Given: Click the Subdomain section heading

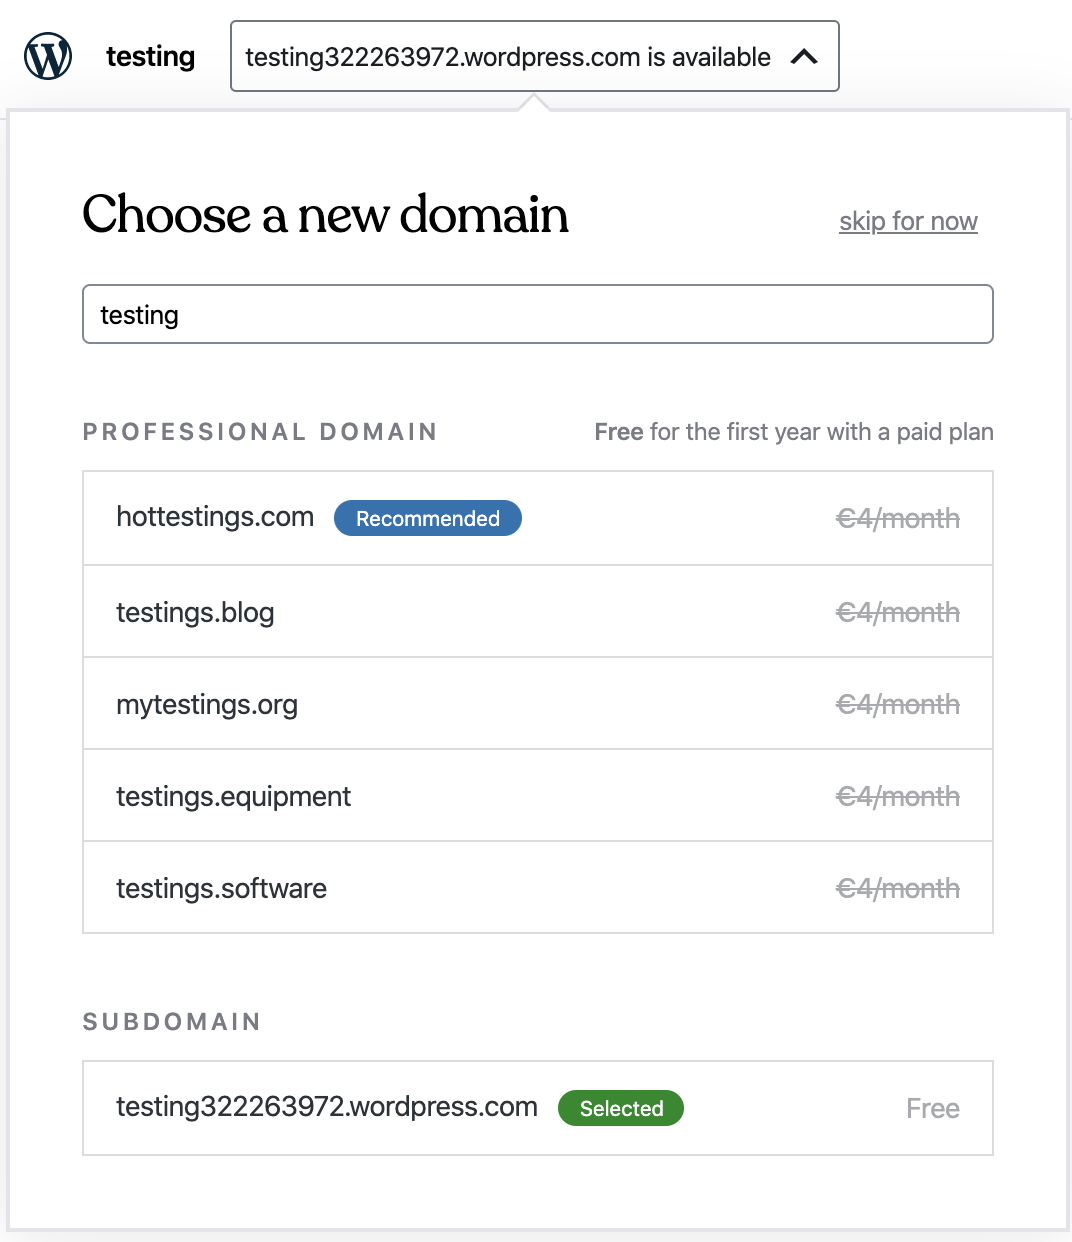Looking at the screenshot, I should (172, 1021).
